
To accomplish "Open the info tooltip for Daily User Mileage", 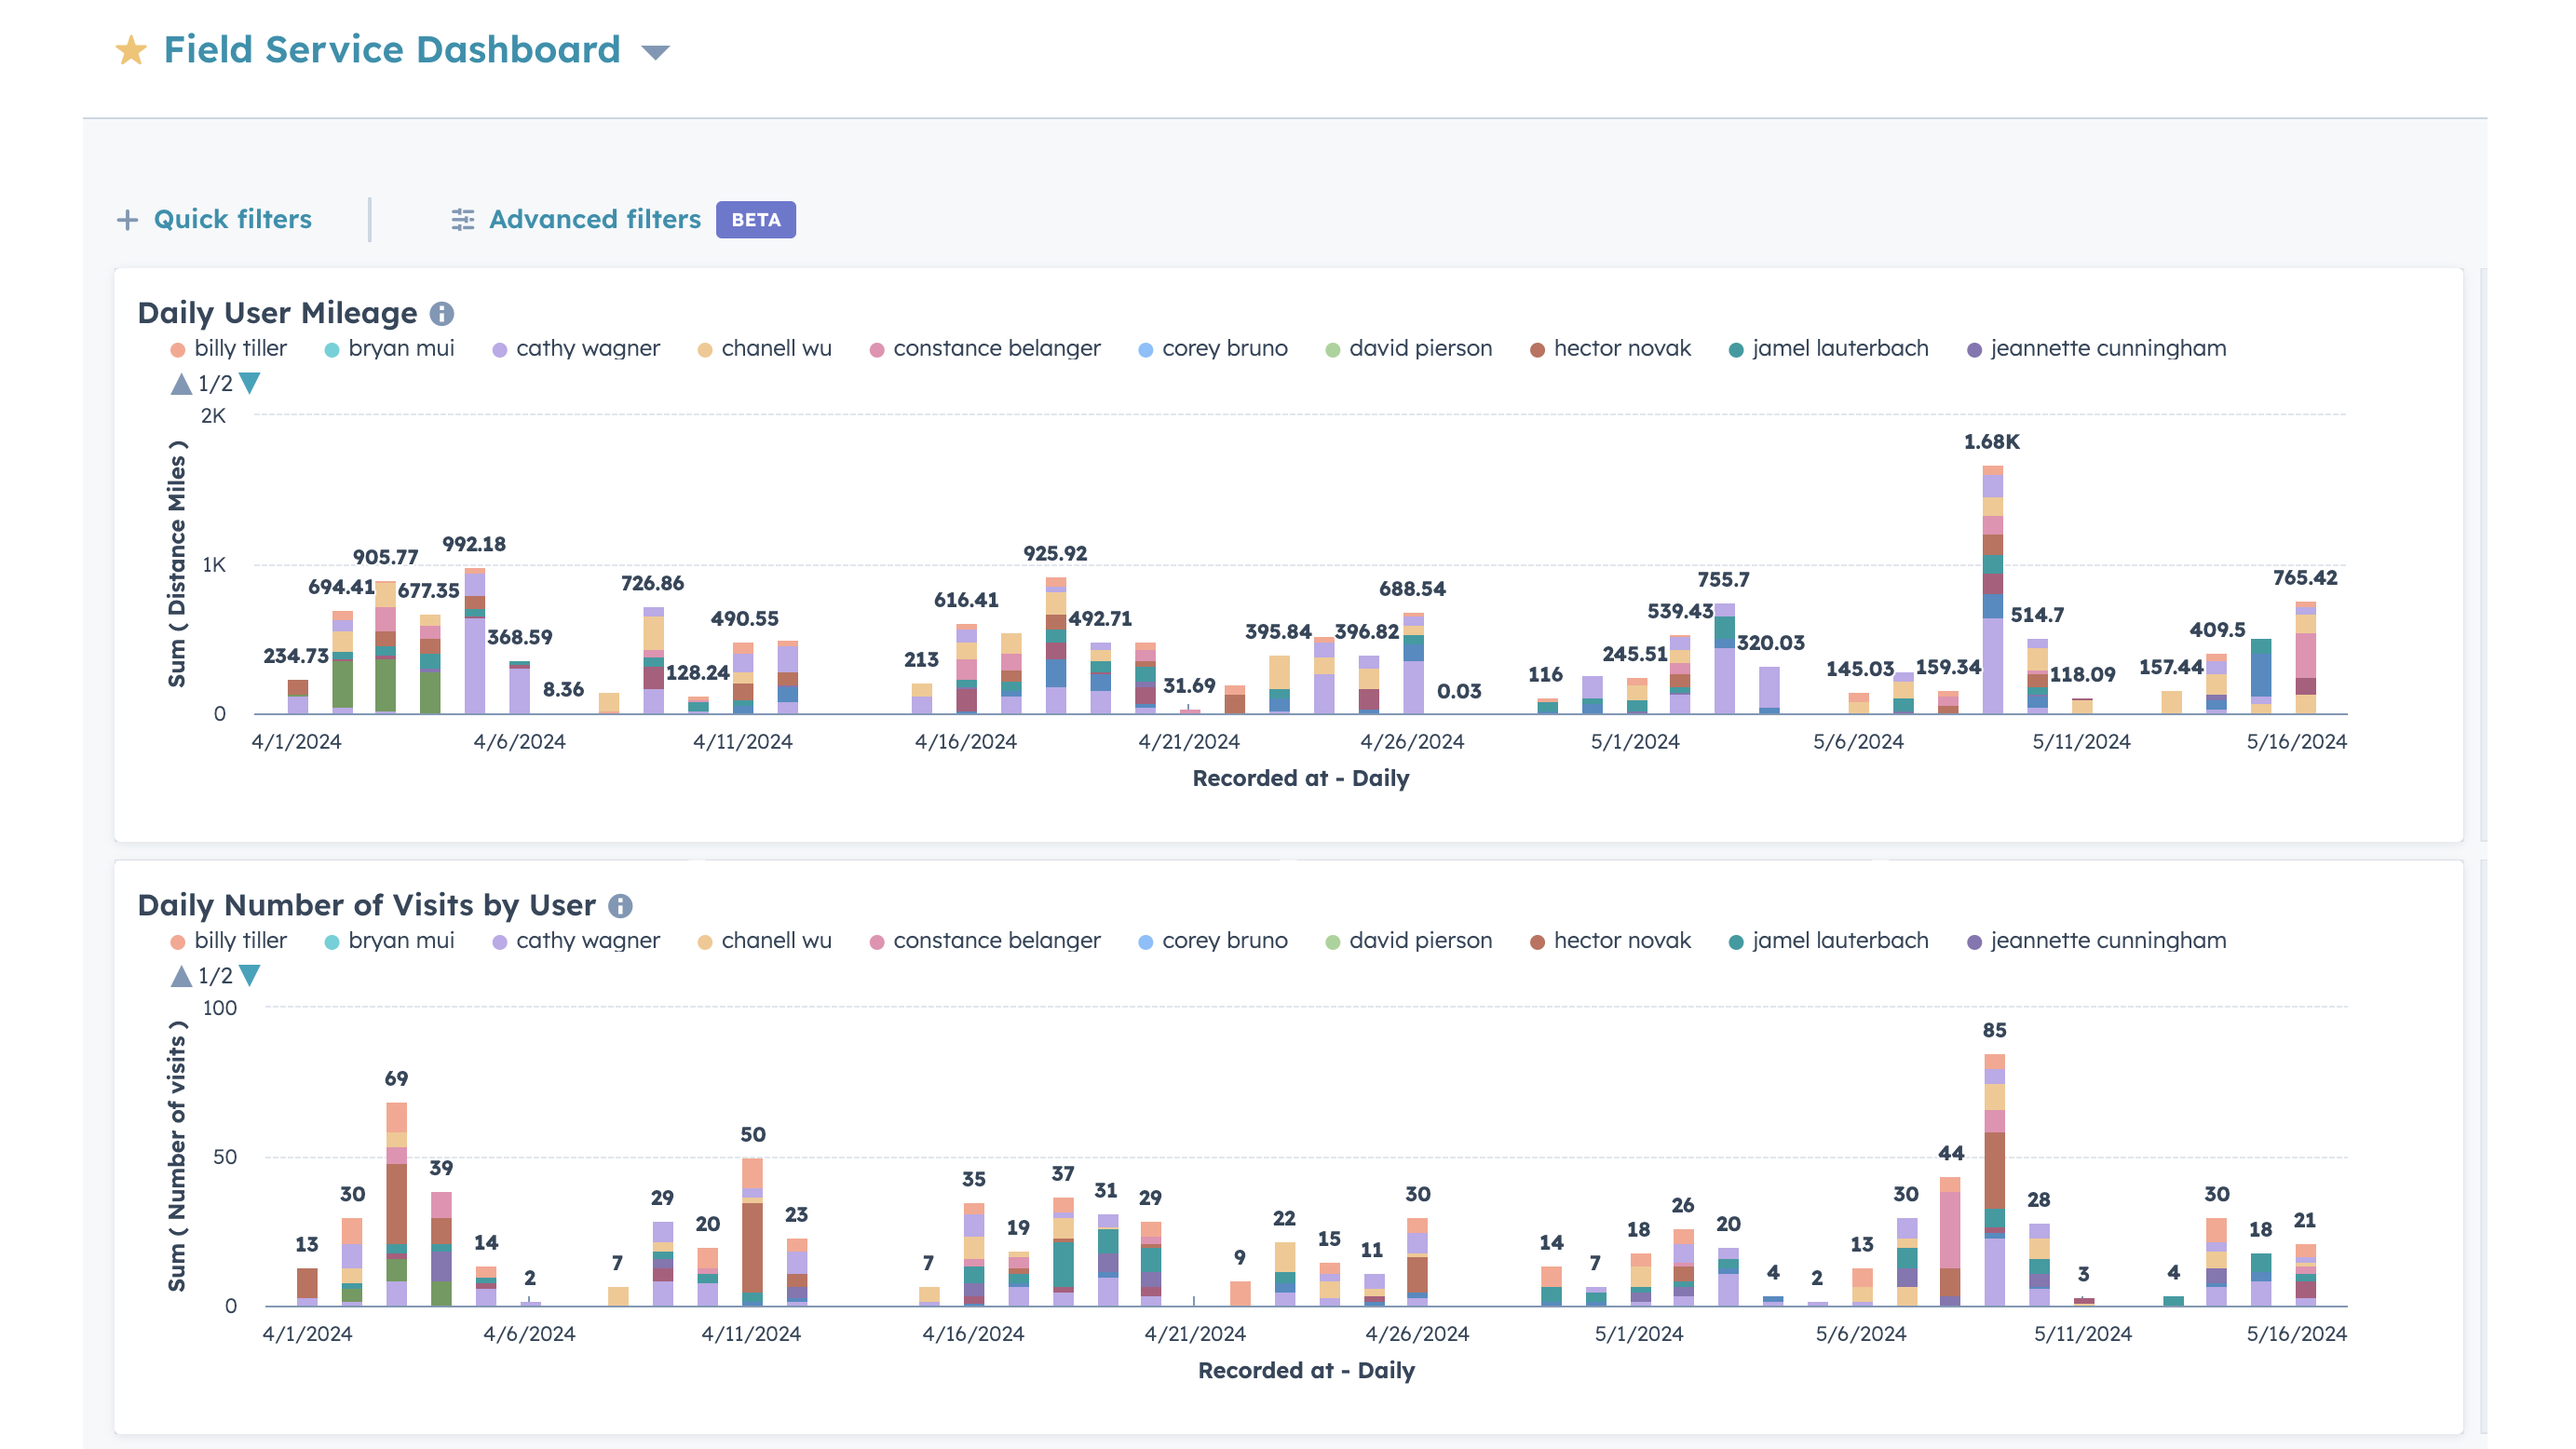I will [x=443, y=313].
